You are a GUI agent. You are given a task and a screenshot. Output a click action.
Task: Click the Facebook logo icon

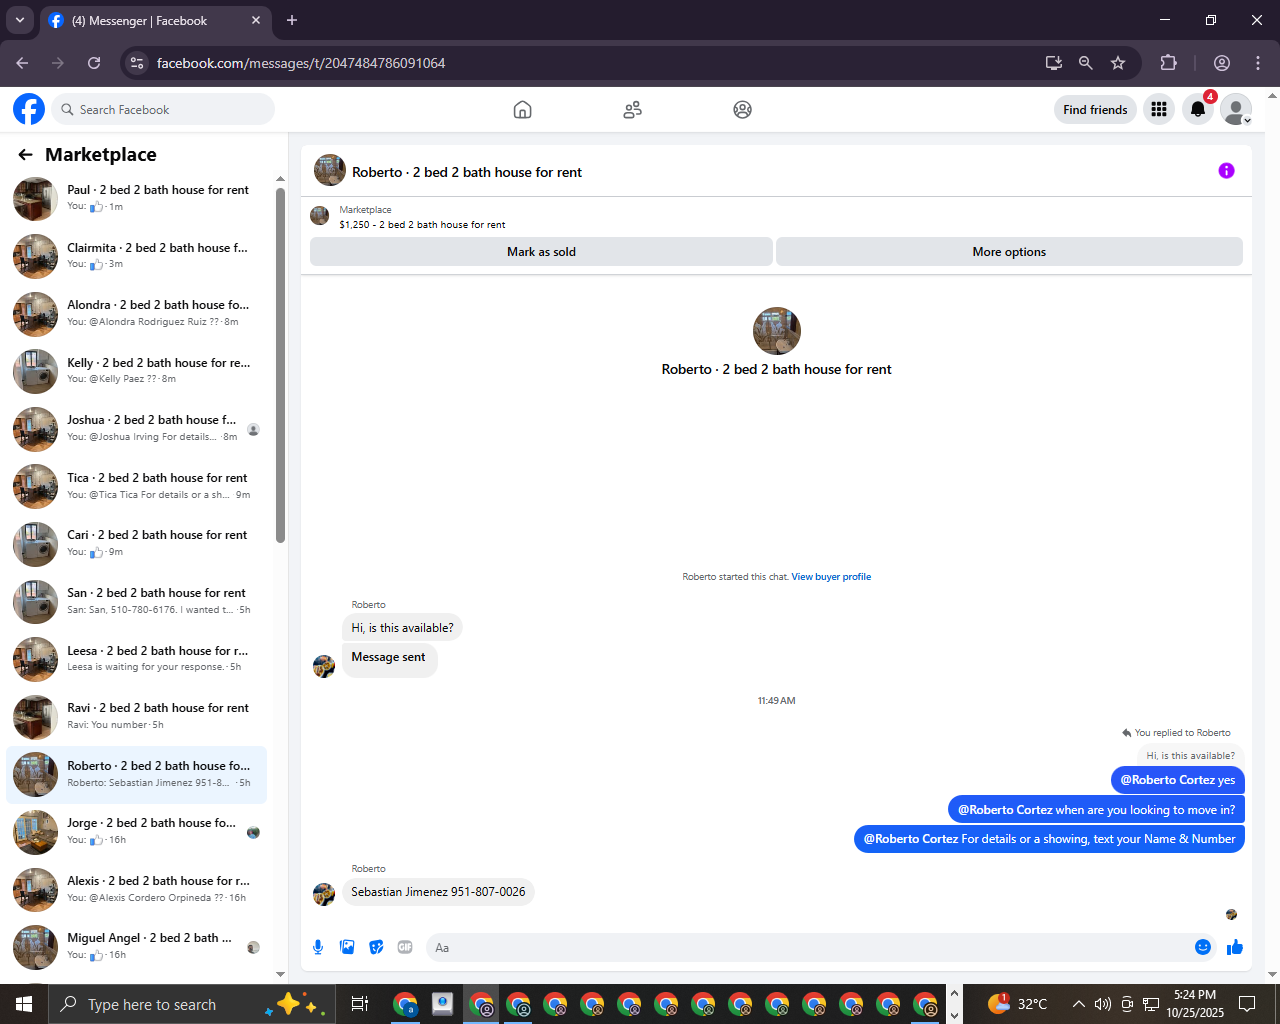(x=29, y=109)
